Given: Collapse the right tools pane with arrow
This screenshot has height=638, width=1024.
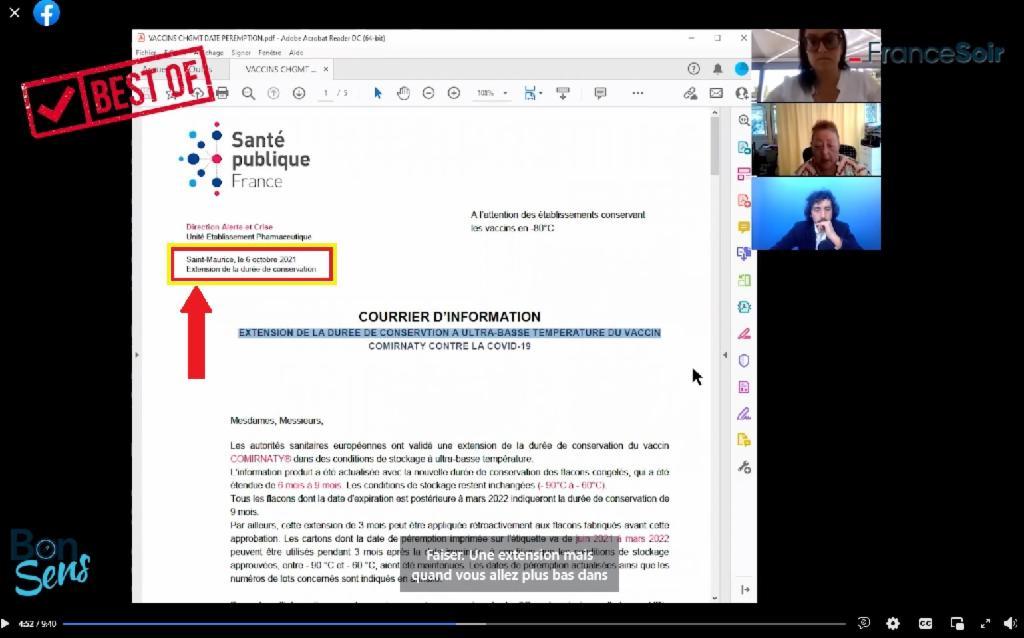Looking at the screenshot, I should coord(745,590).
